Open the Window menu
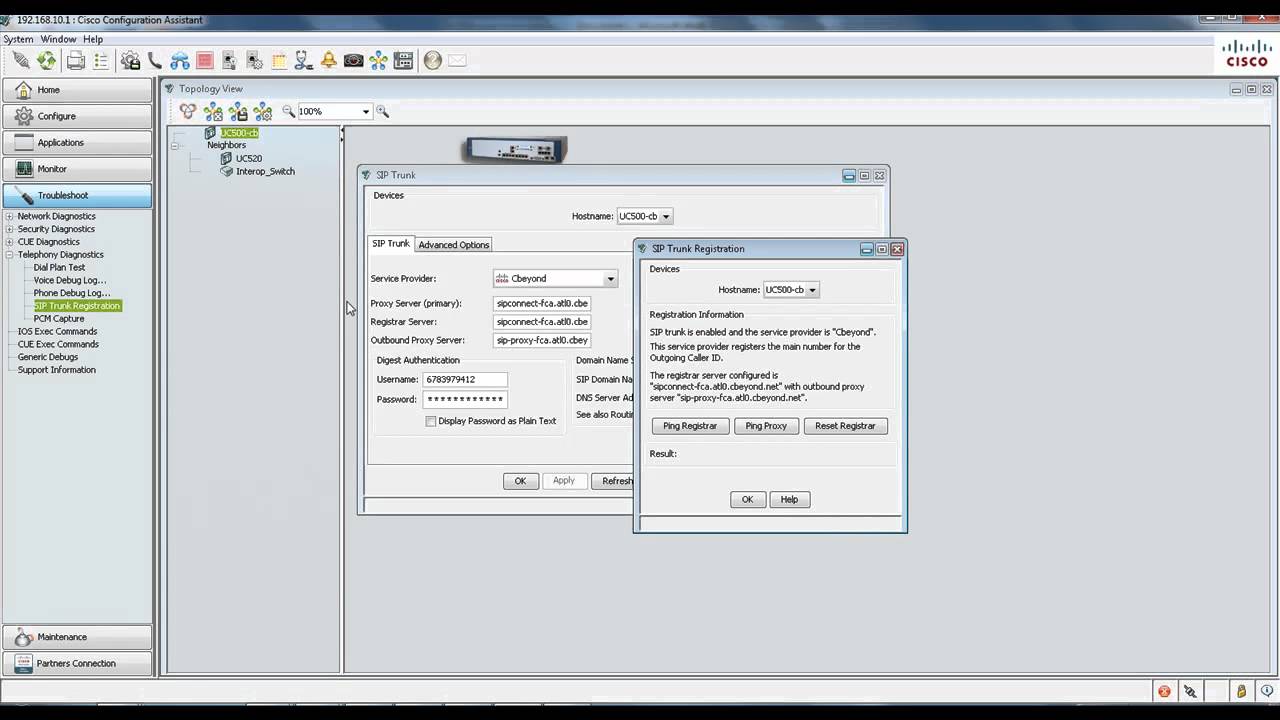 (x=58, y=39)
